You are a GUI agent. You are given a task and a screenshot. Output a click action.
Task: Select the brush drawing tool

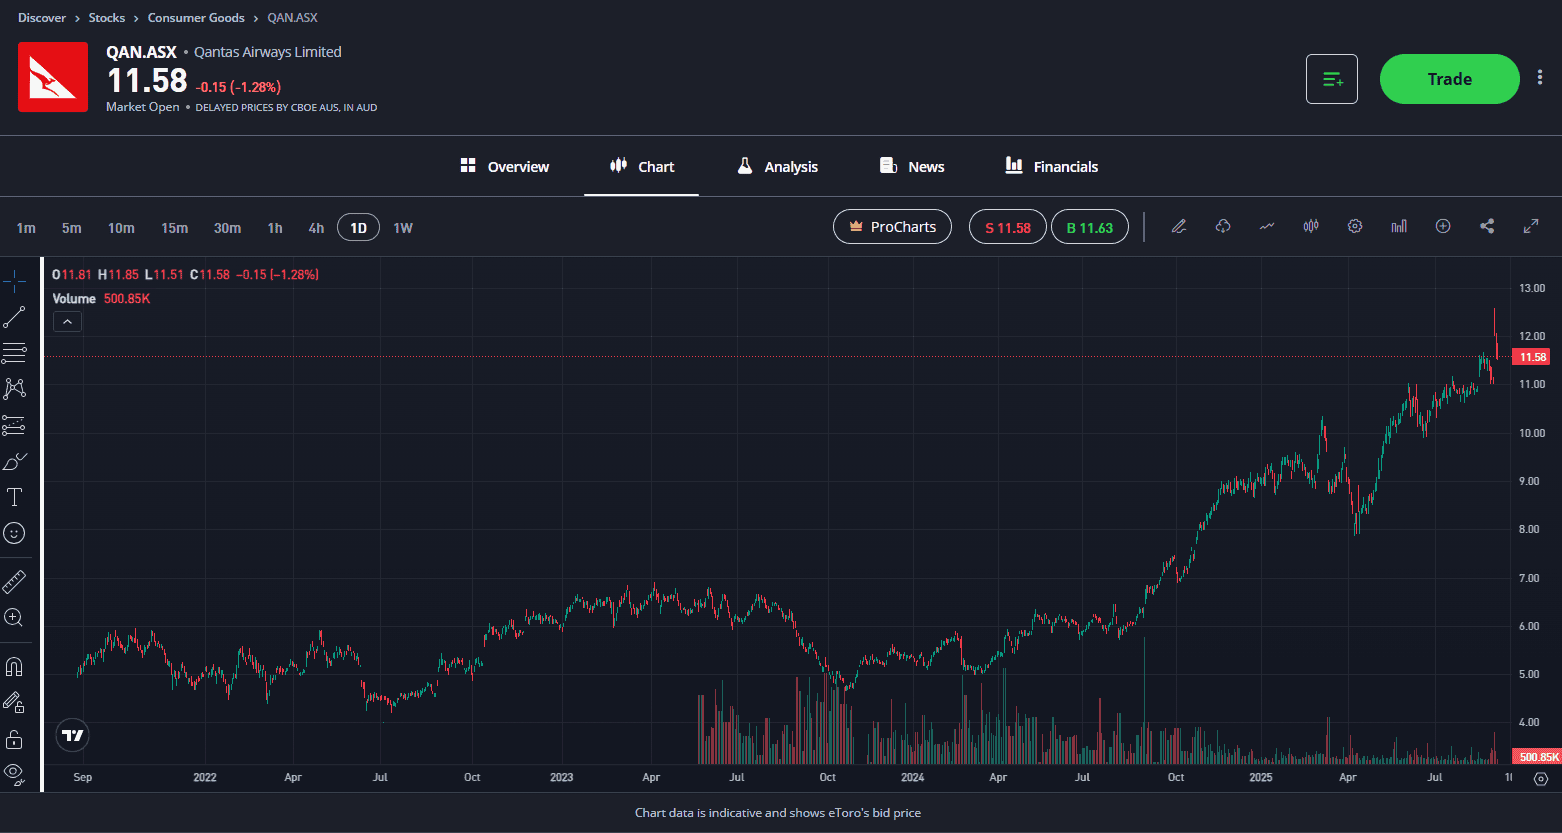point(14,461)
